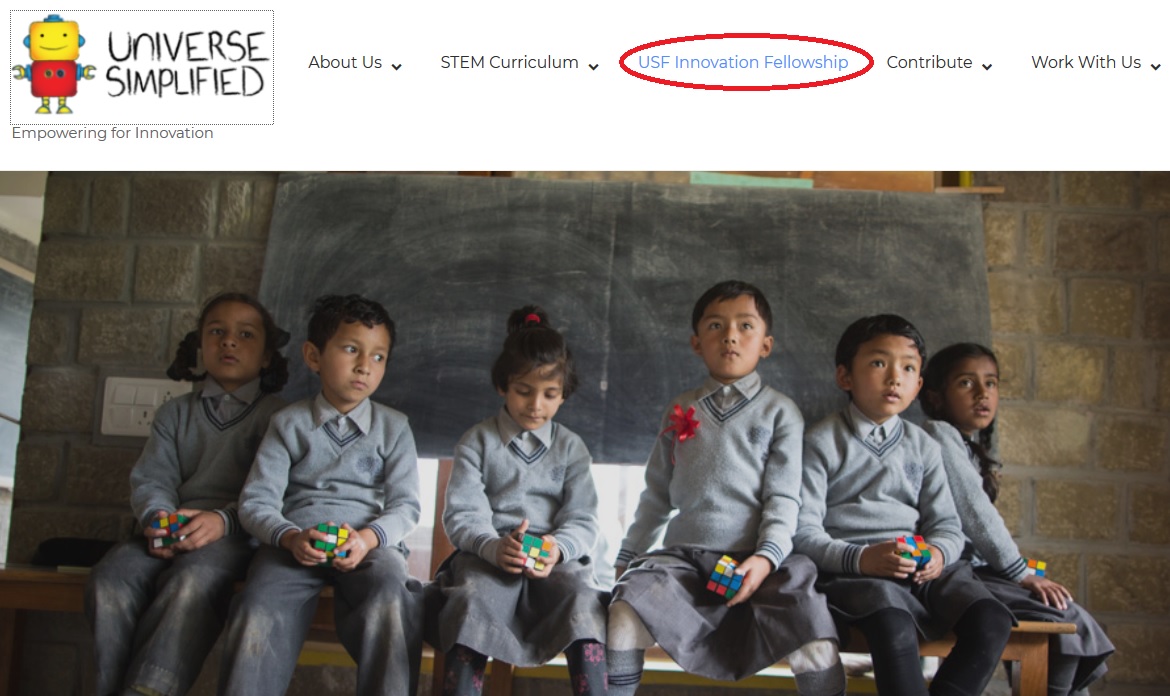Click the girl with the red hair tie
1170x696 pixels.
click(x=522, y=500)
